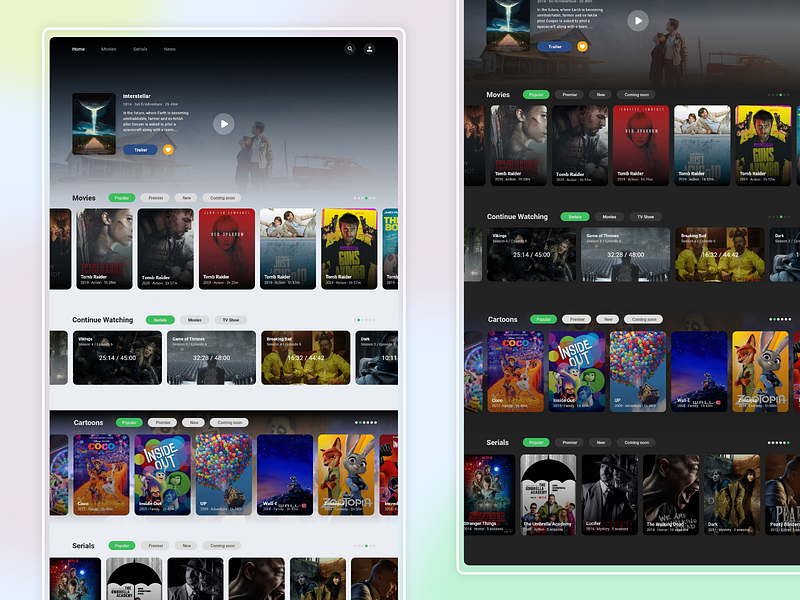The image size is (800, 600).
Task: Select New filter under Cartoons, light theme
Action: click(194, 422)
